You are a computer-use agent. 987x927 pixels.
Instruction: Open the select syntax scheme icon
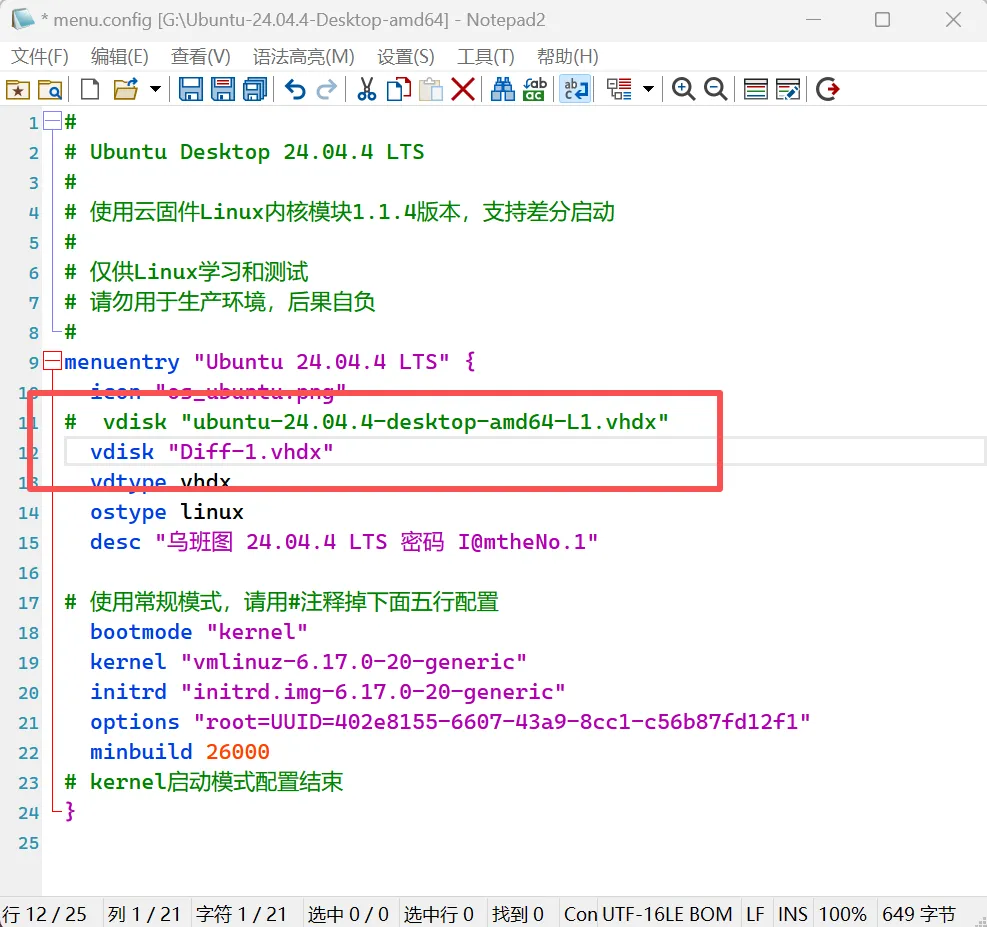click(x=755, y=89)
